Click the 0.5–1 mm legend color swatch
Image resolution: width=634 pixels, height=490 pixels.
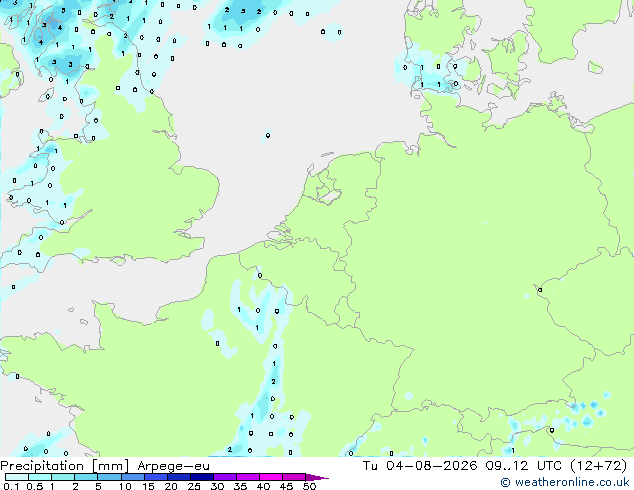tap(40, 477)
